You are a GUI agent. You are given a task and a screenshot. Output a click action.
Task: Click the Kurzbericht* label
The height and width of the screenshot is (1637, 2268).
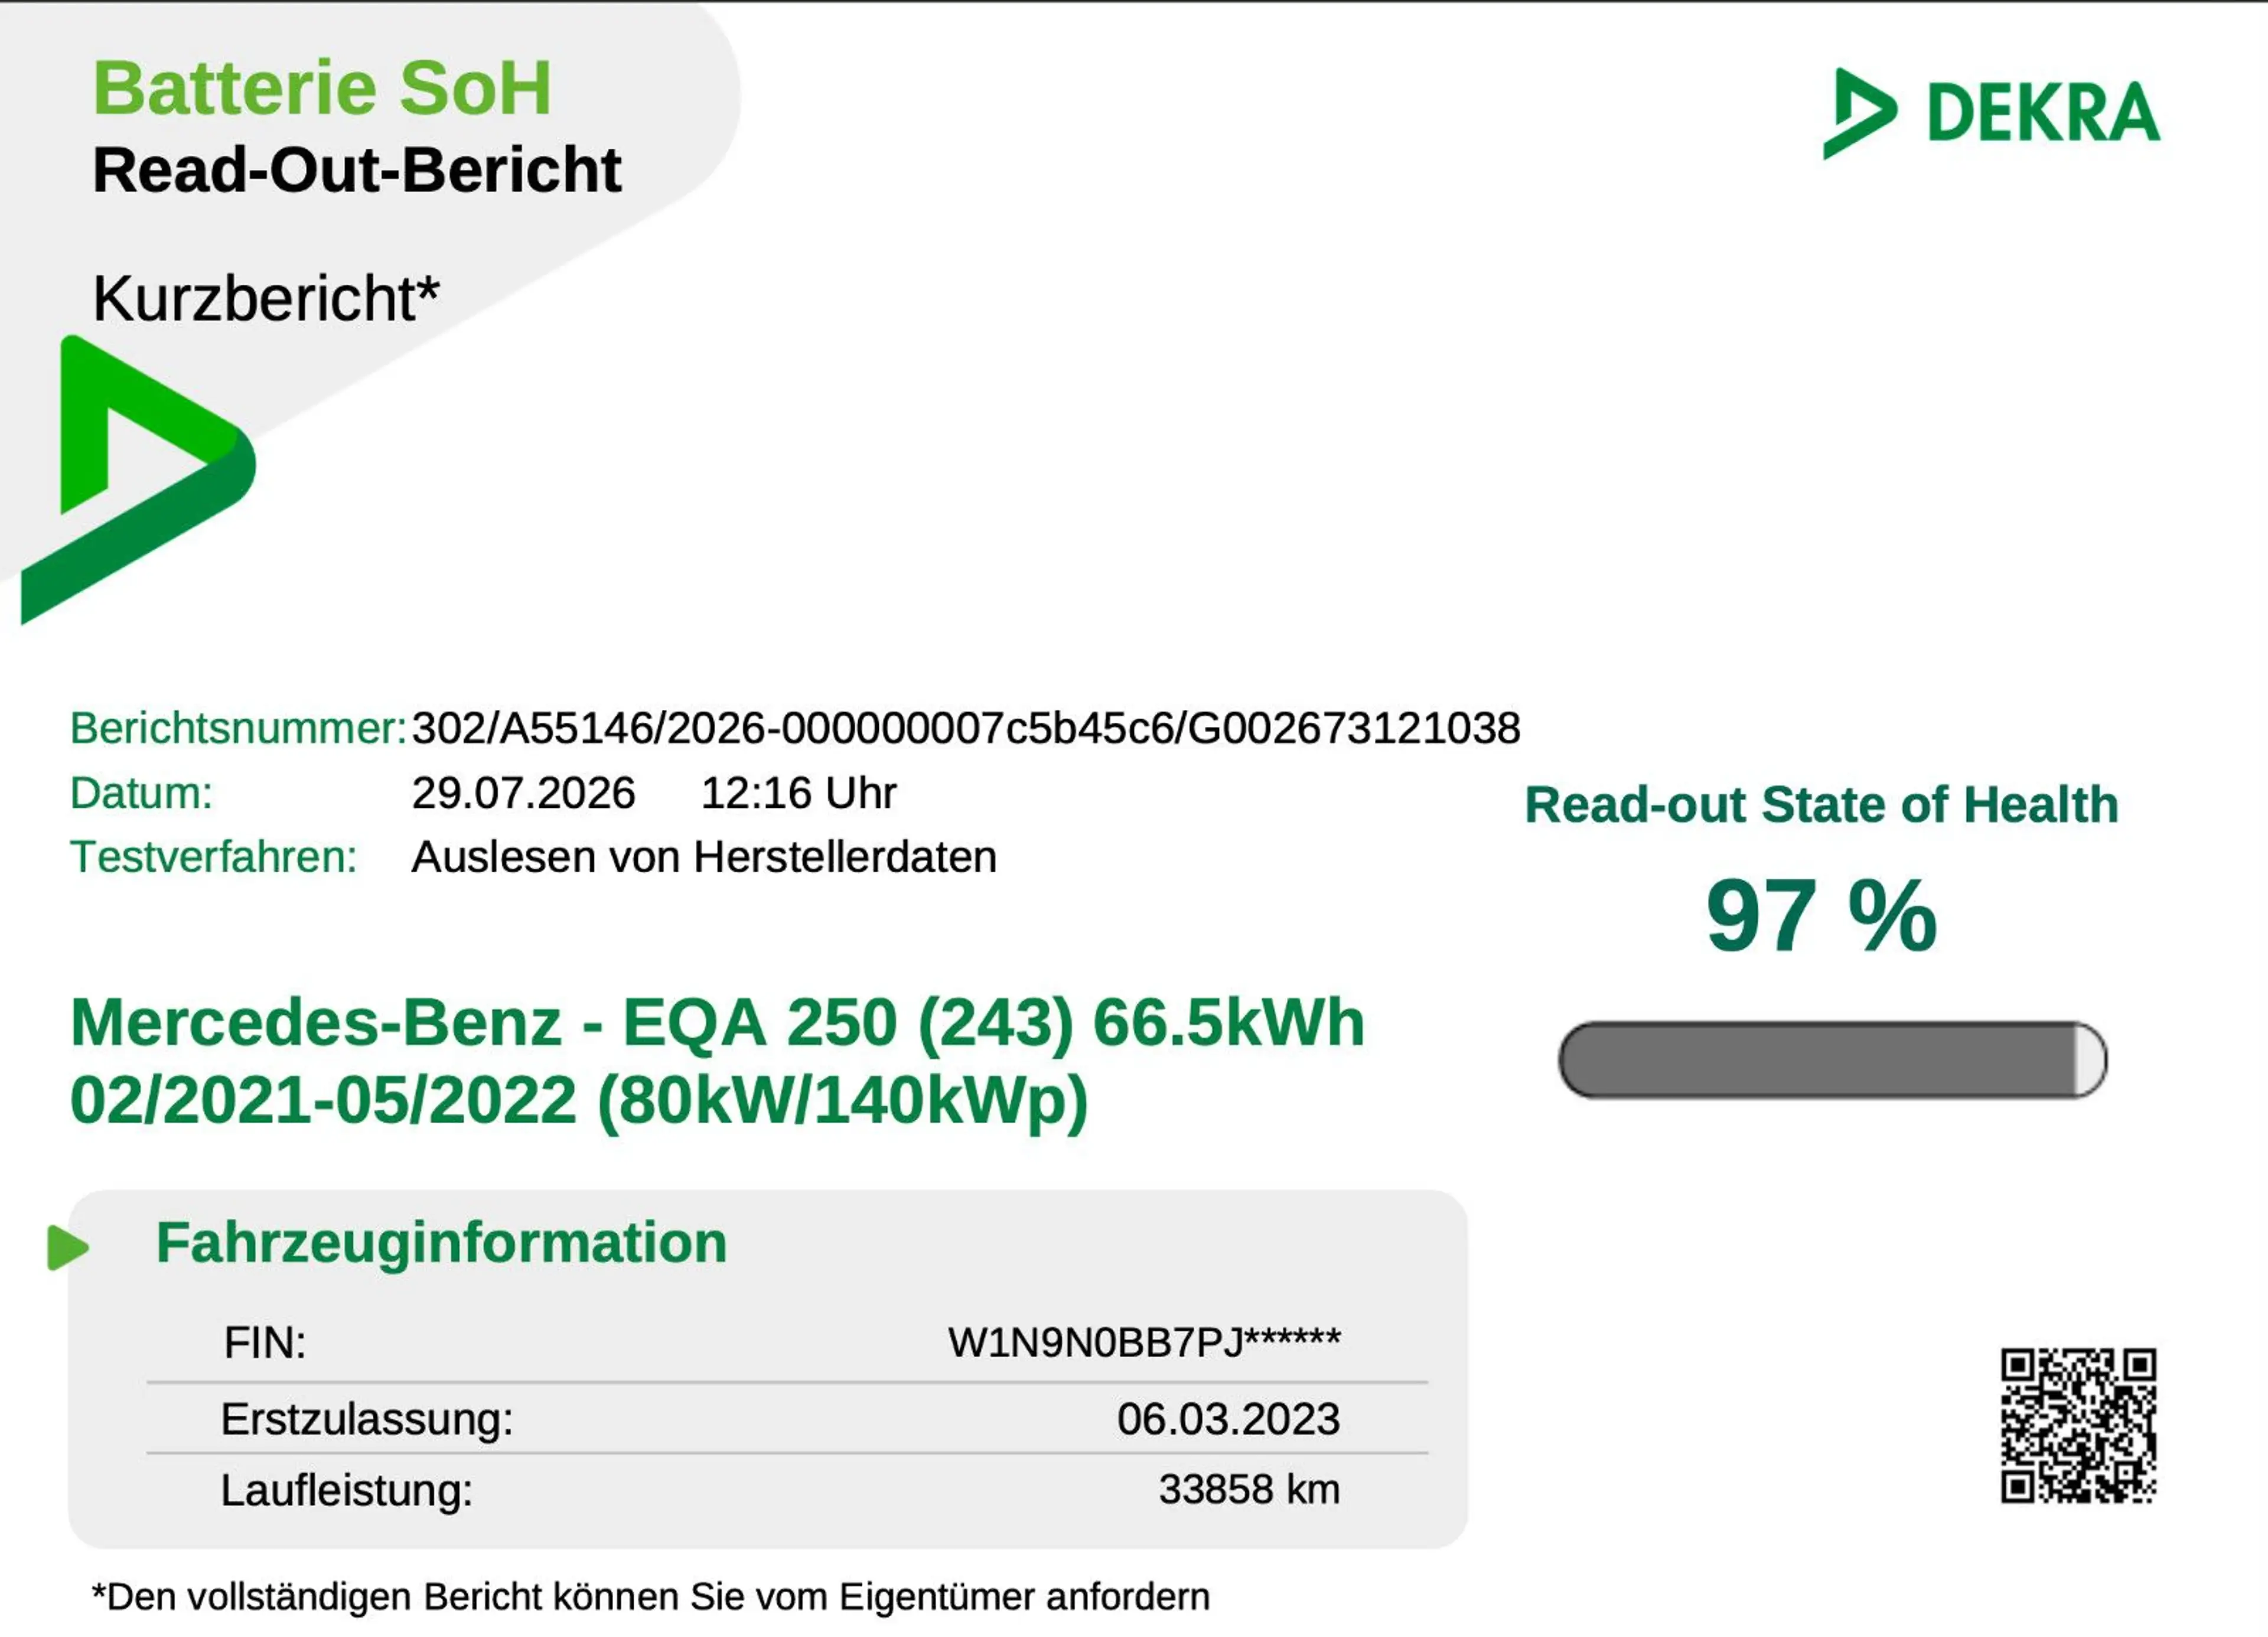(x=266, y=298)
